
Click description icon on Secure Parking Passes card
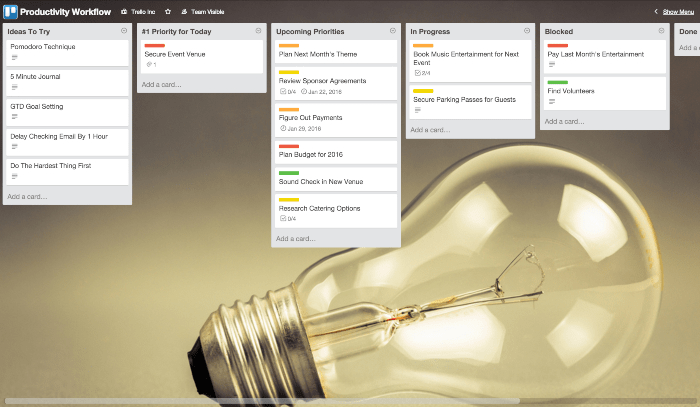(417, 110)
